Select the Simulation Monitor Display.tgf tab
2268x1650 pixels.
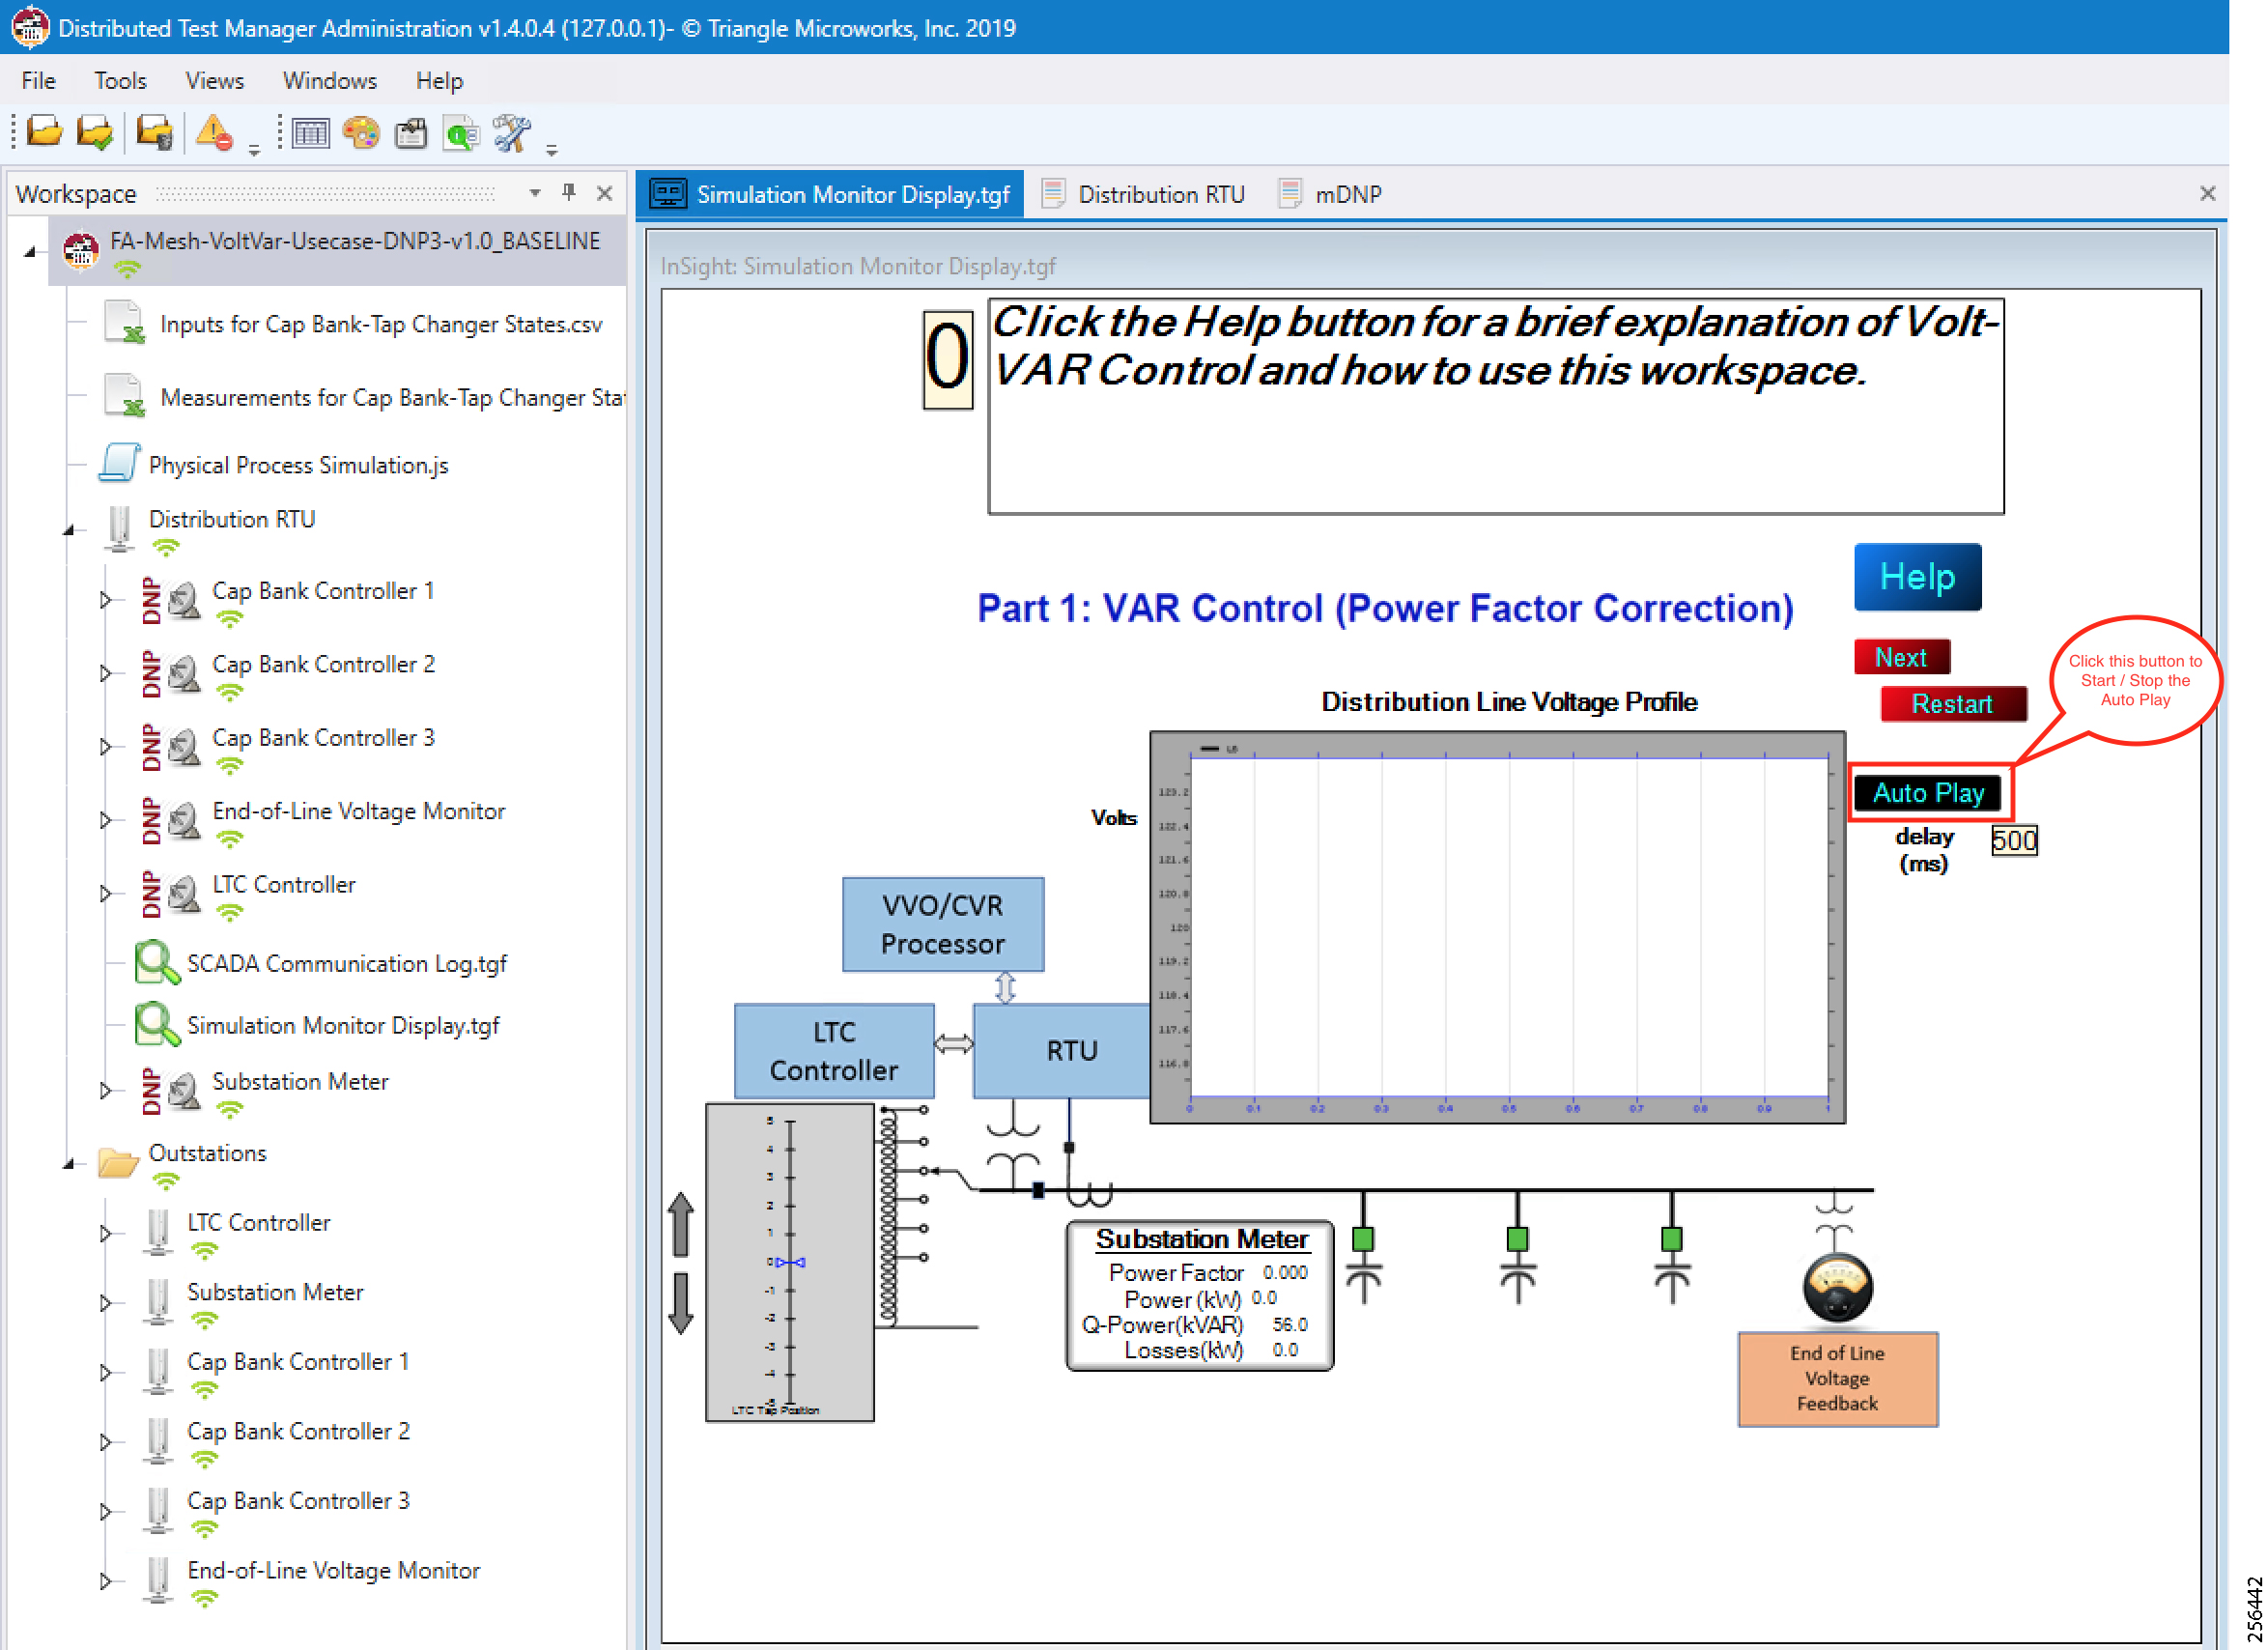[830, 194]
